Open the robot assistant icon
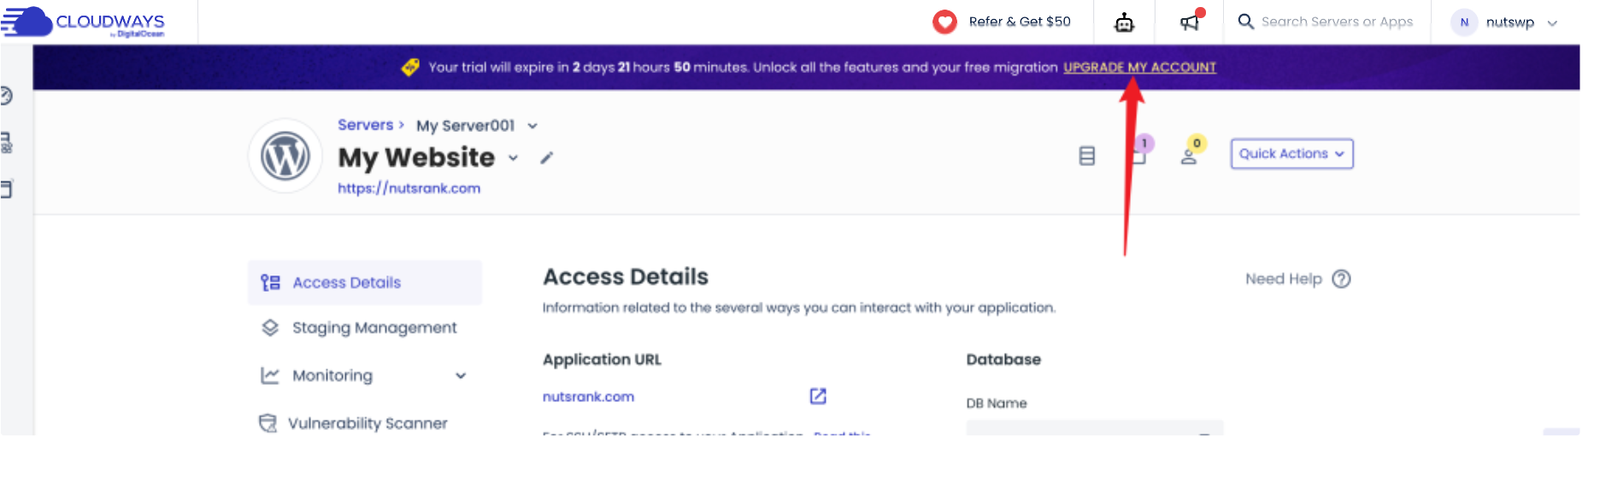This screenshot has height=485, width=1600. click(1124, 22)
